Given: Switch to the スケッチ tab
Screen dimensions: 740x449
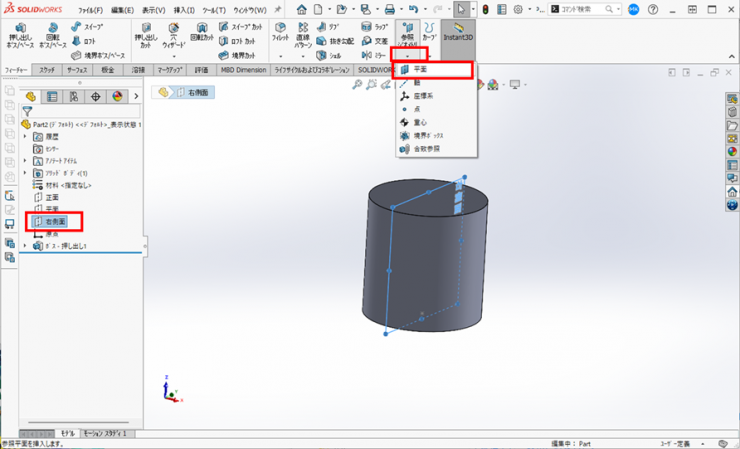Looking at the screenshot, I should pos(47,71).
